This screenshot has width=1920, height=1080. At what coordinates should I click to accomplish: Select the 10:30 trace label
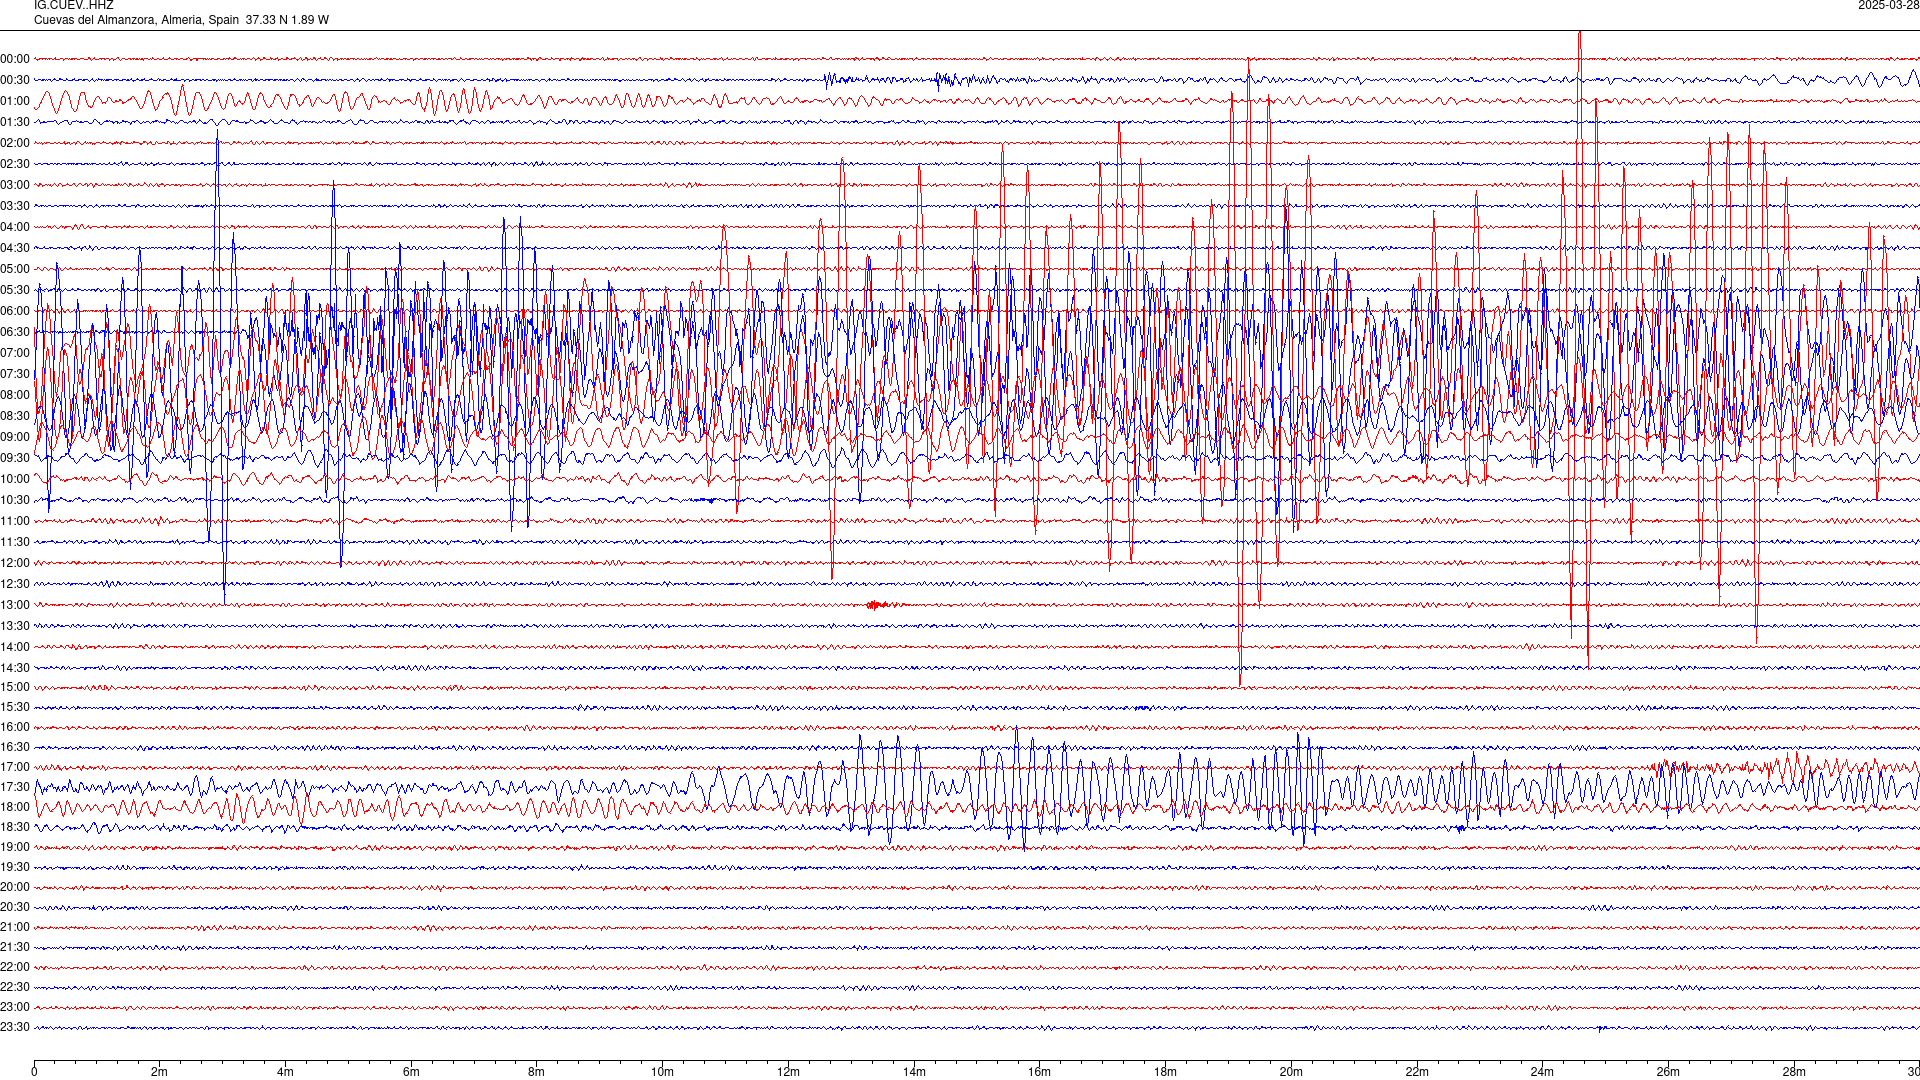pyautogui.click(x=15, y=500)
